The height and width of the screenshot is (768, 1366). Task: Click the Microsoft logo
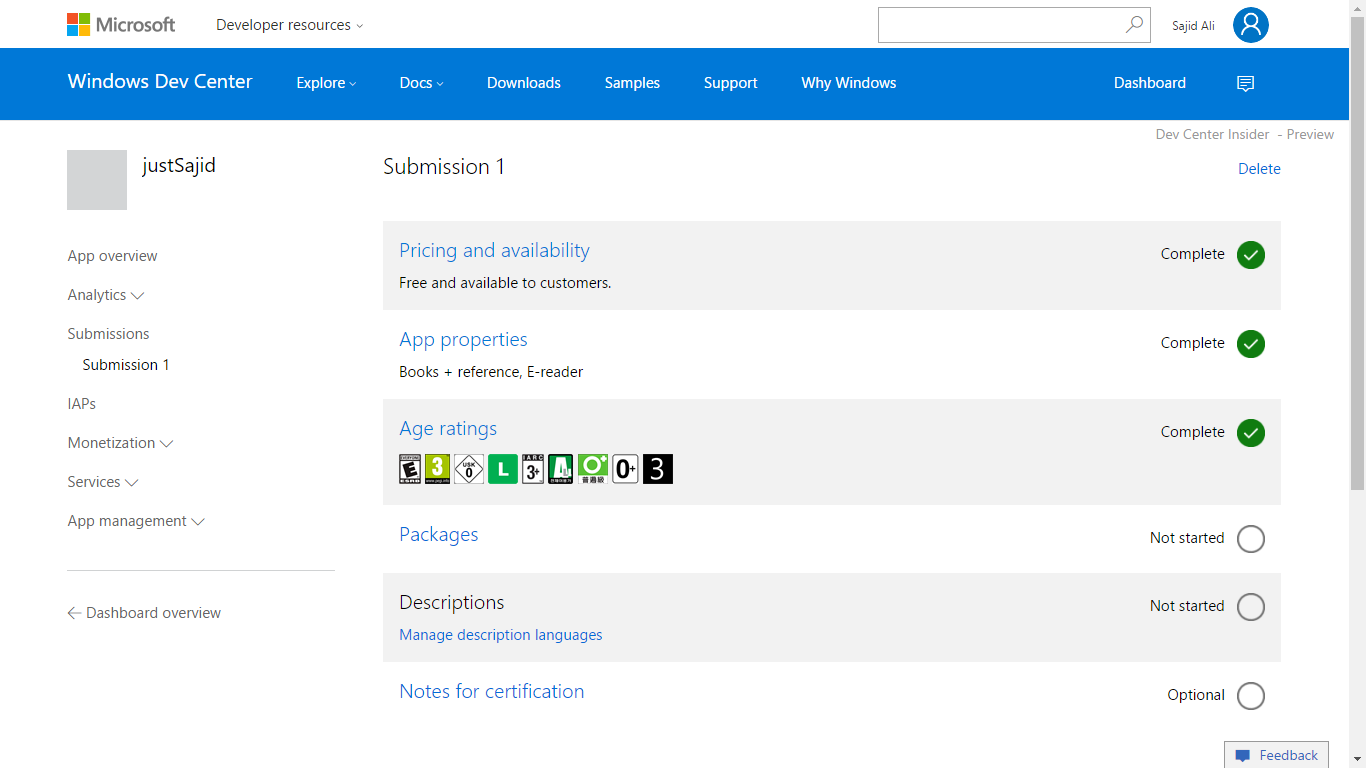pos(121,25)
